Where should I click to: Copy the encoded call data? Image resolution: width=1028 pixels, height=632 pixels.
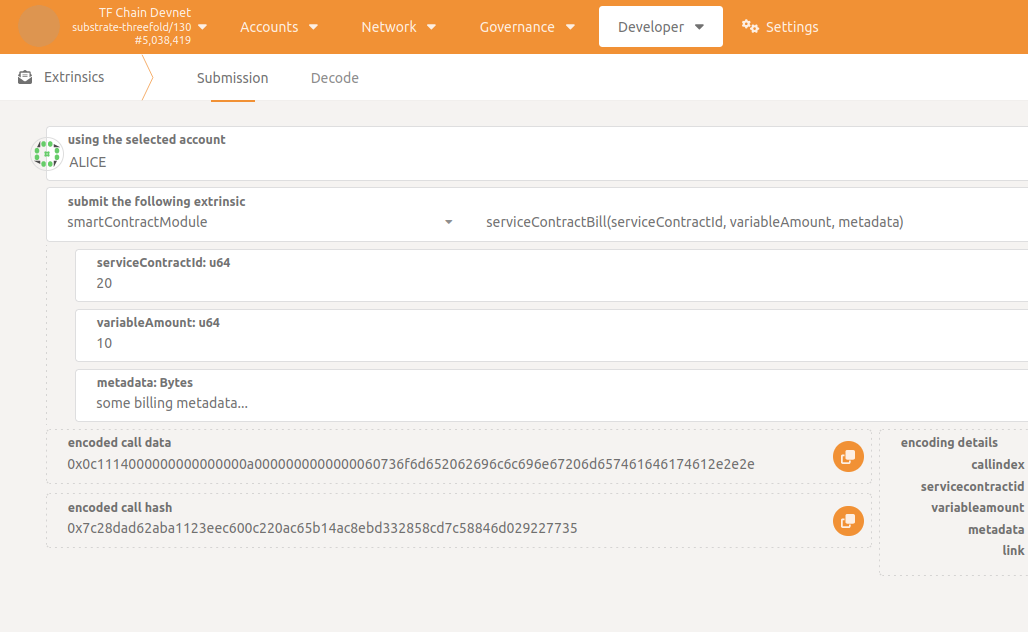click(848, 457)
